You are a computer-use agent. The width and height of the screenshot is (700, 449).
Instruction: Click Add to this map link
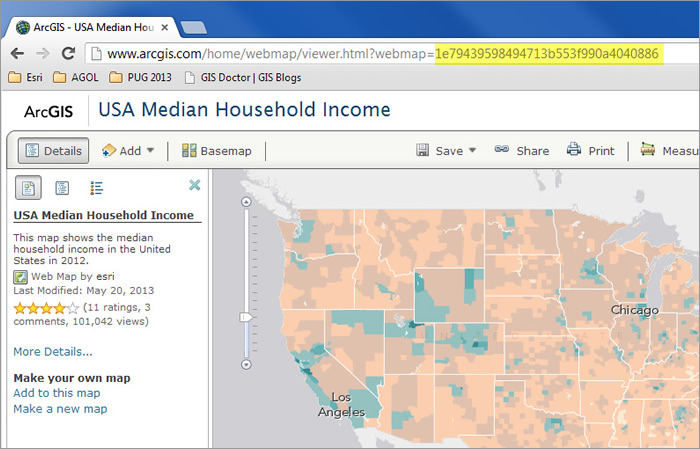[x=57, y=393]
